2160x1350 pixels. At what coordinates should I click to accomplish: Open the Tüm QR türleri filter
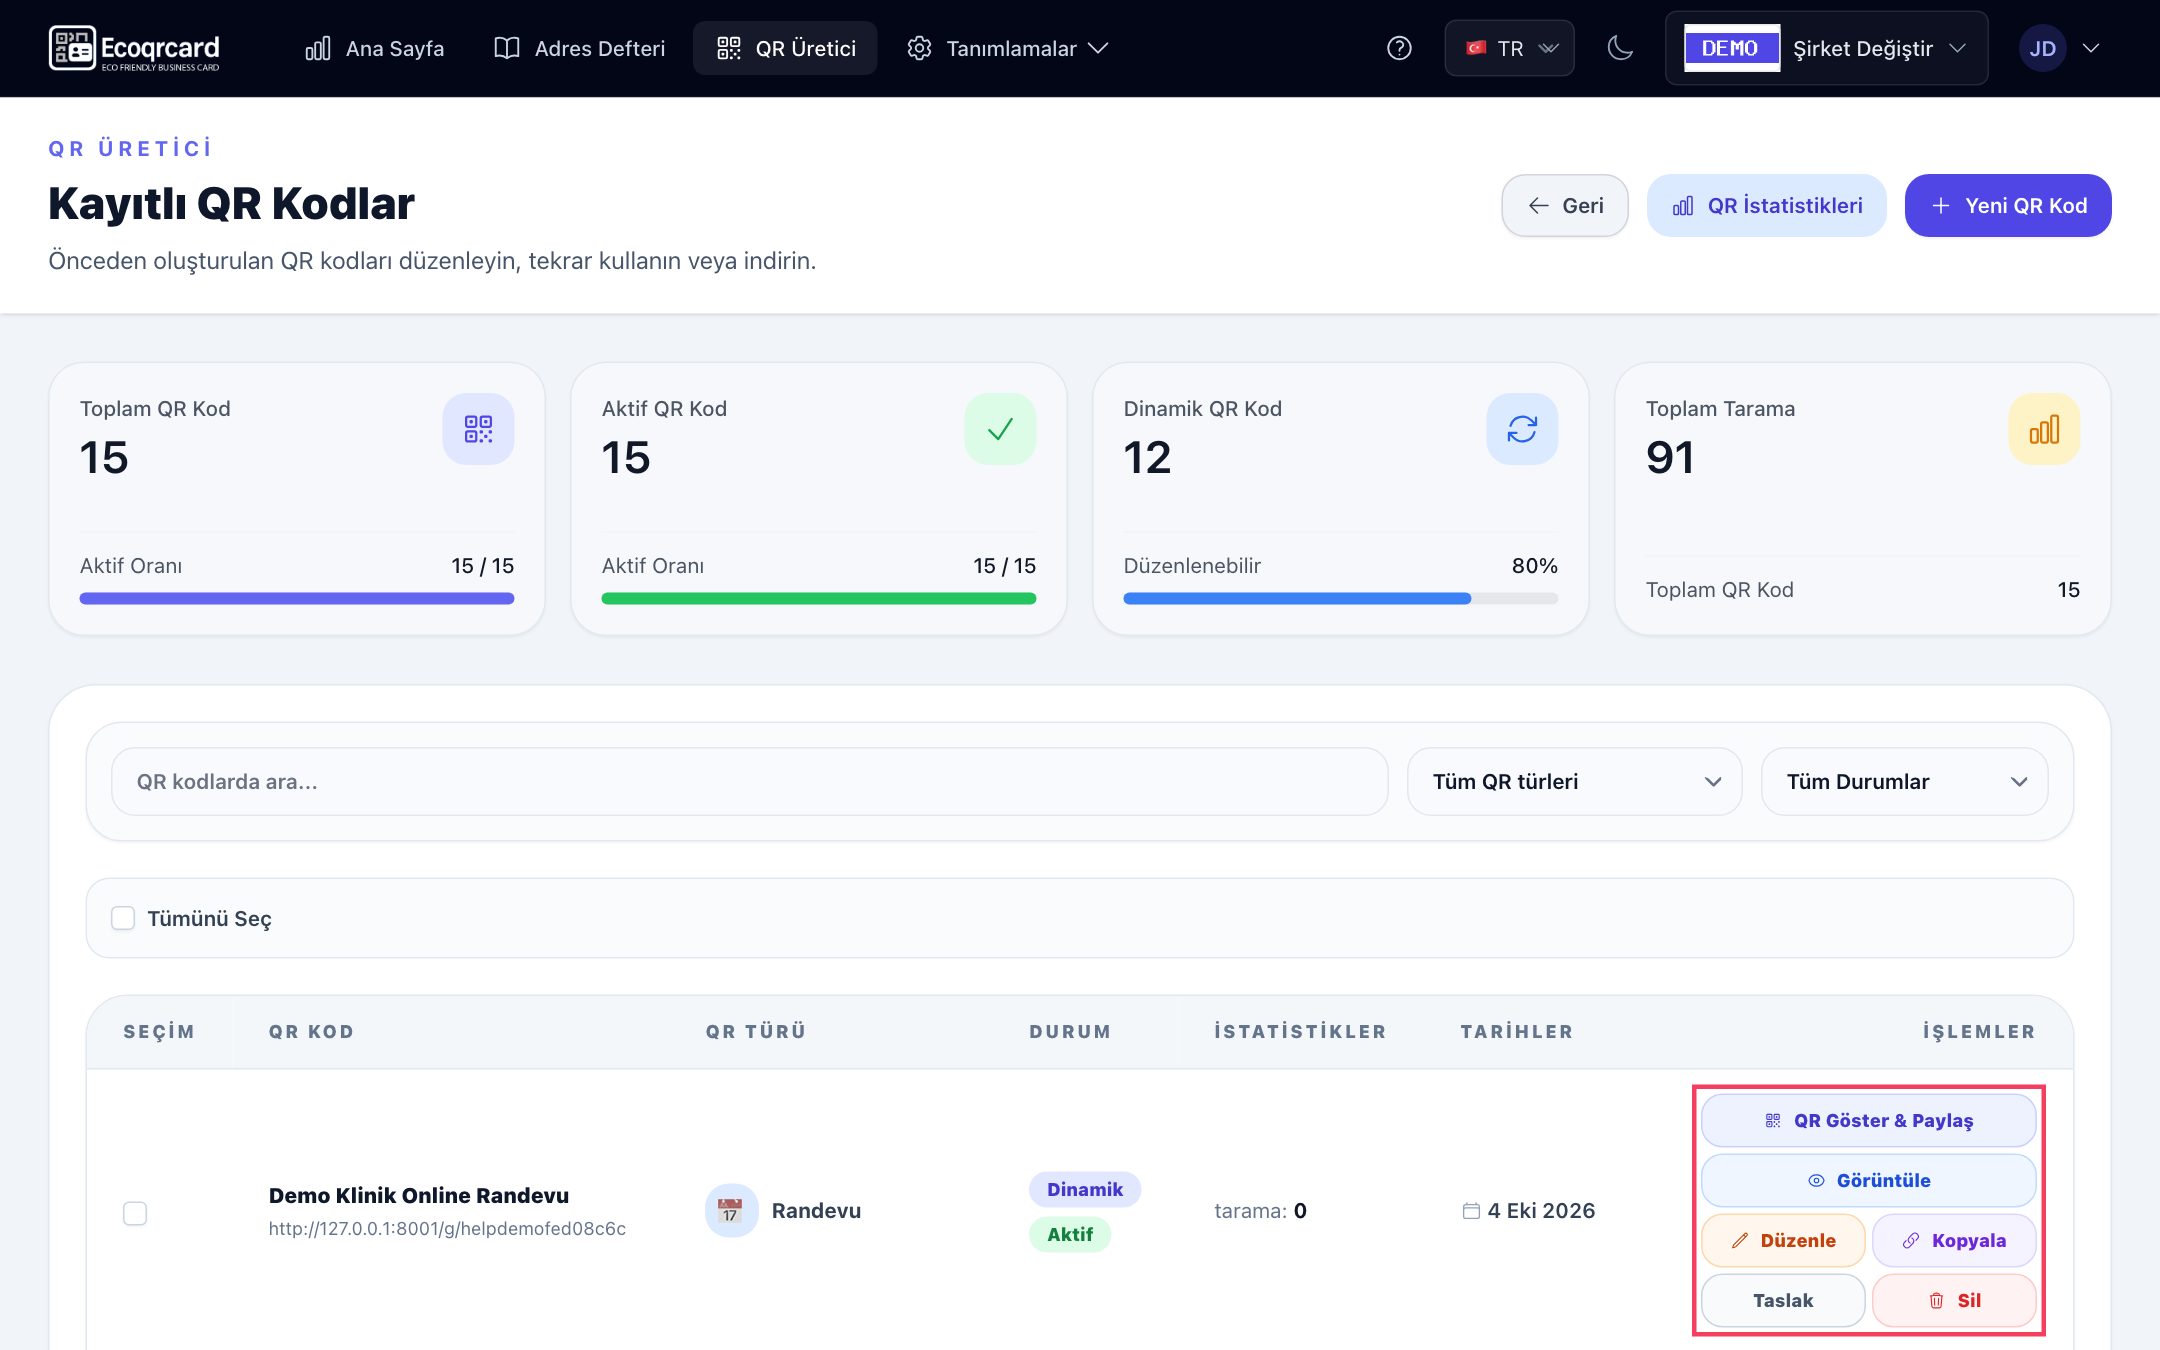[1574, 782]
